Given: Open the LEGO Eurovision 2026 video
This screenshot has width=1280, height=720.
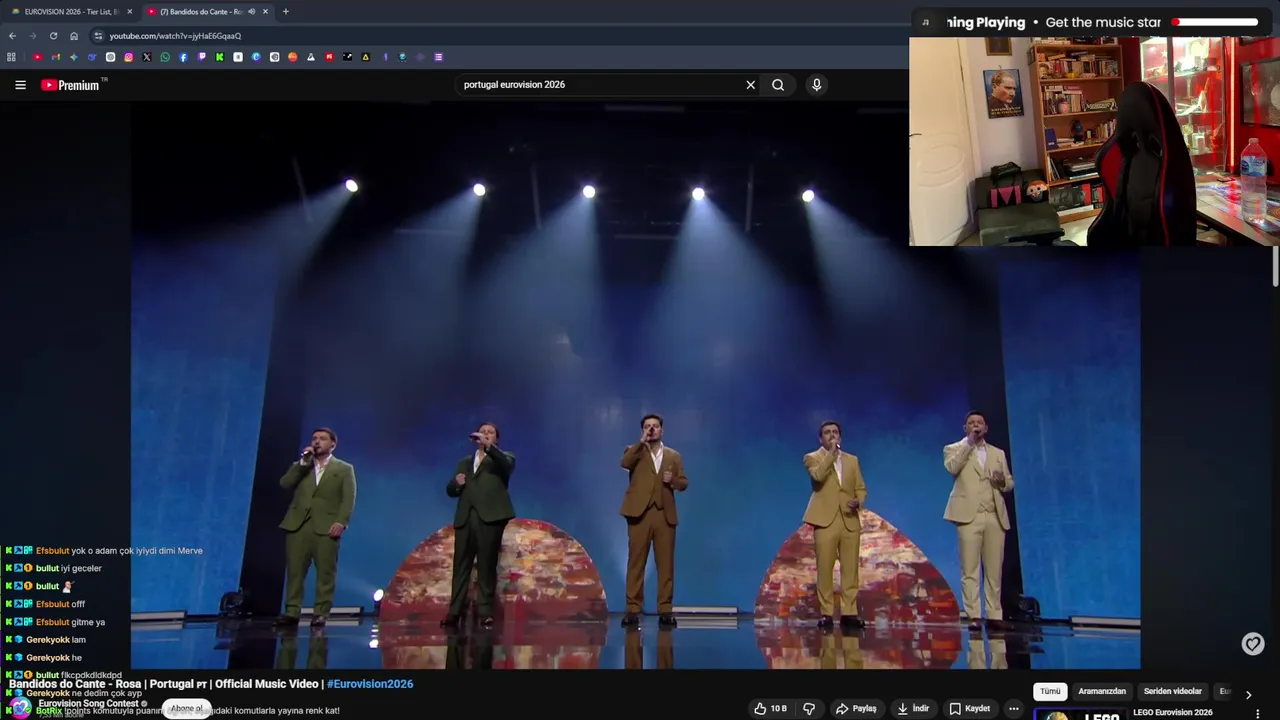Looking at the screenshot, I should click(x=1172, y=713).
